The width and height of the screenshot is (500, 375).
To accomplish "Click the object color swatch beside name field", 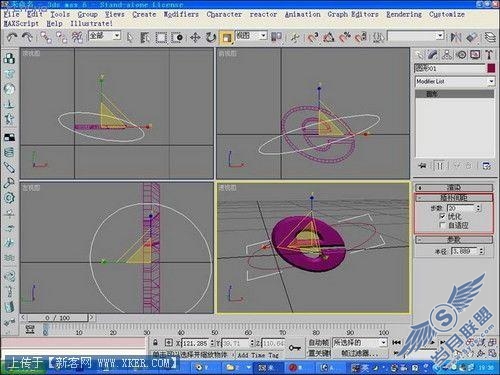I will tap(491, 68).
